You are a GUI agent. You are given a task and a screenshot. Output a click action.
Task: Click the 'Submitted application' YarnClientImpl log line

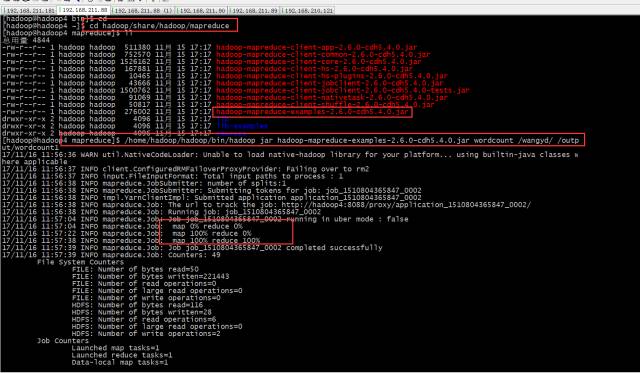211,198
